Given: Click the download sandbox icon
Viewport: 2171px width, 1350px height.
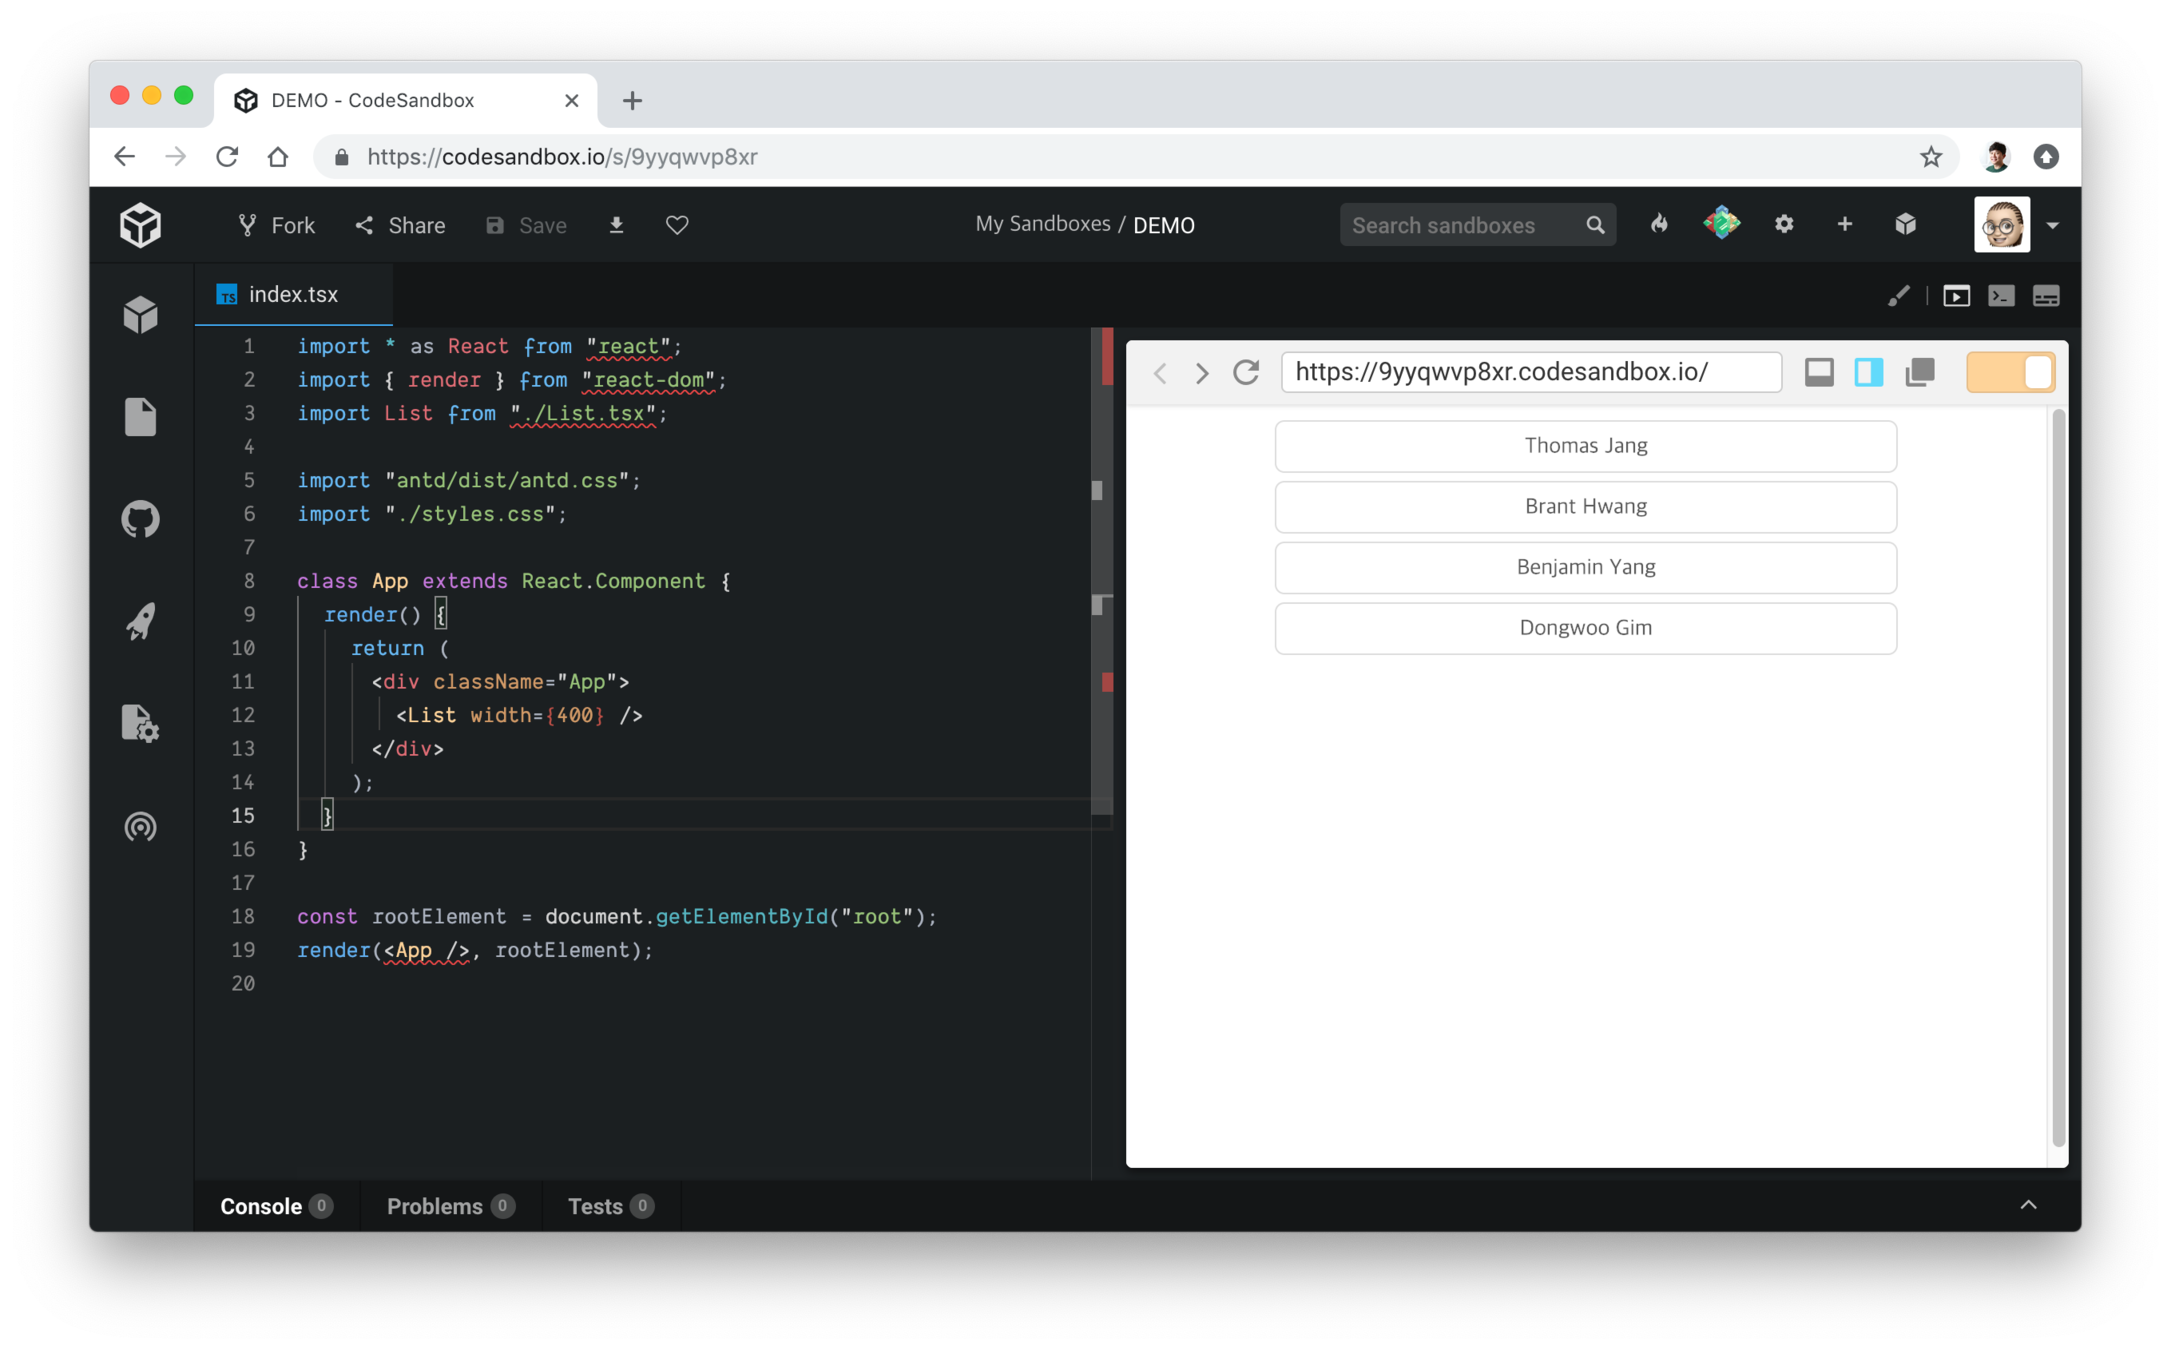Looking at the screenshot, I should coord(616,225).
